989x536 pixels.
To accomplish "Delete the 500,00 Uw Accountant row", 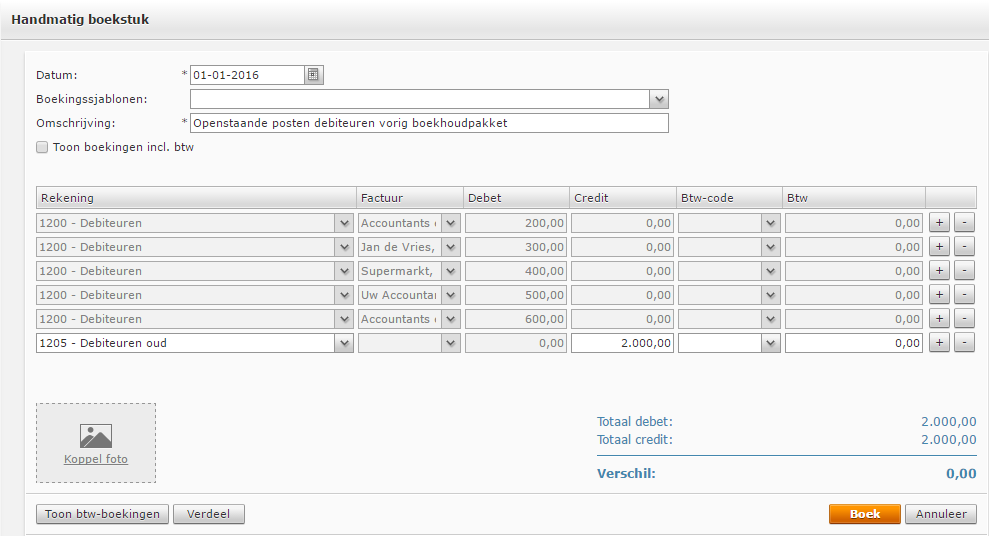I will pyautogui.click(x=964, y=295).
